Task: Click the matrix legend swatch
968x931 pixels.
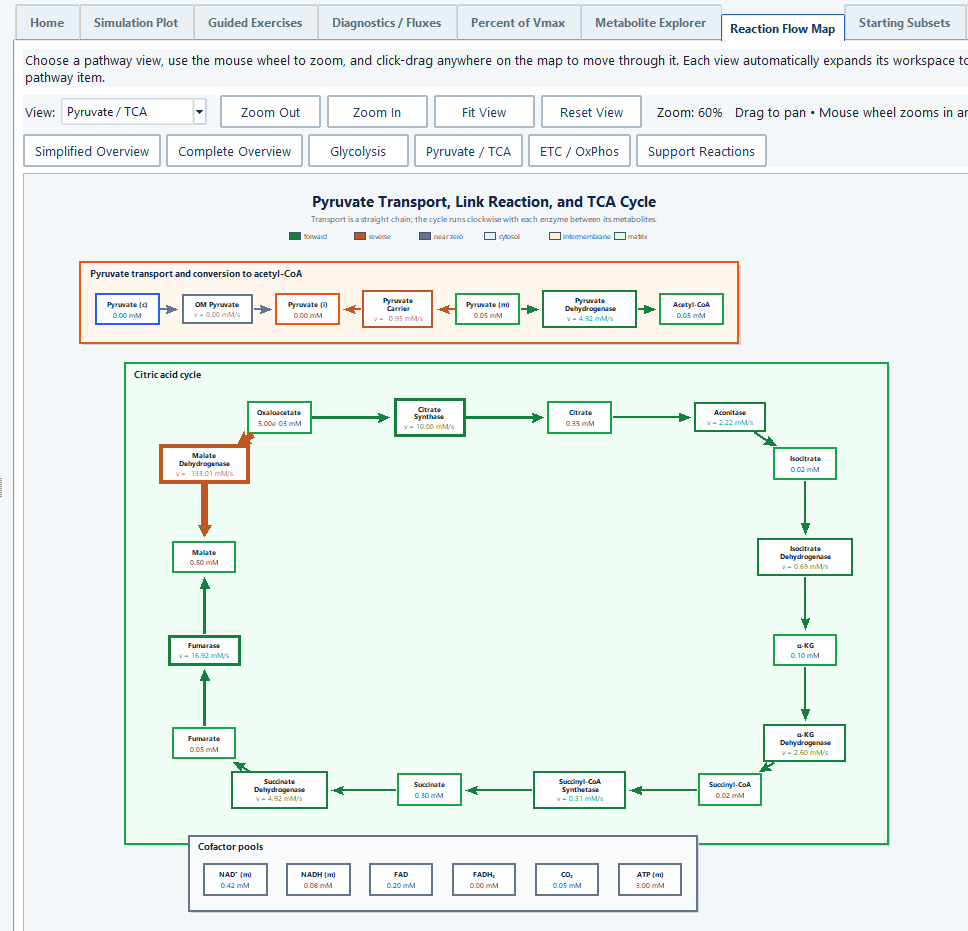Action: tap(620, 236)
